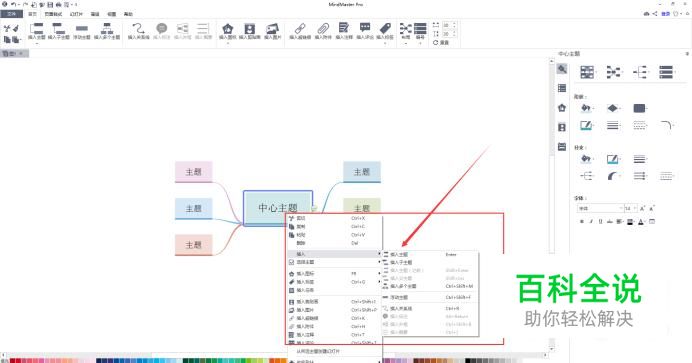This screenshot has height=363, width=692.
Task: Increase font size with A+ button
Action: pos(643,208)
